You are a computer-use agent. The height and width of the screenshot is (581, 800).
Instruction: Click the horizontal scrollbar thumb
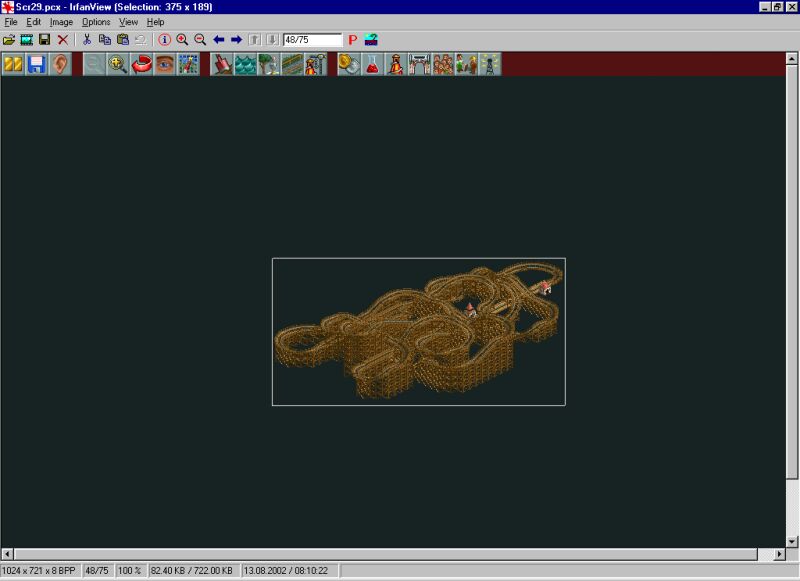tap(386, 553)
